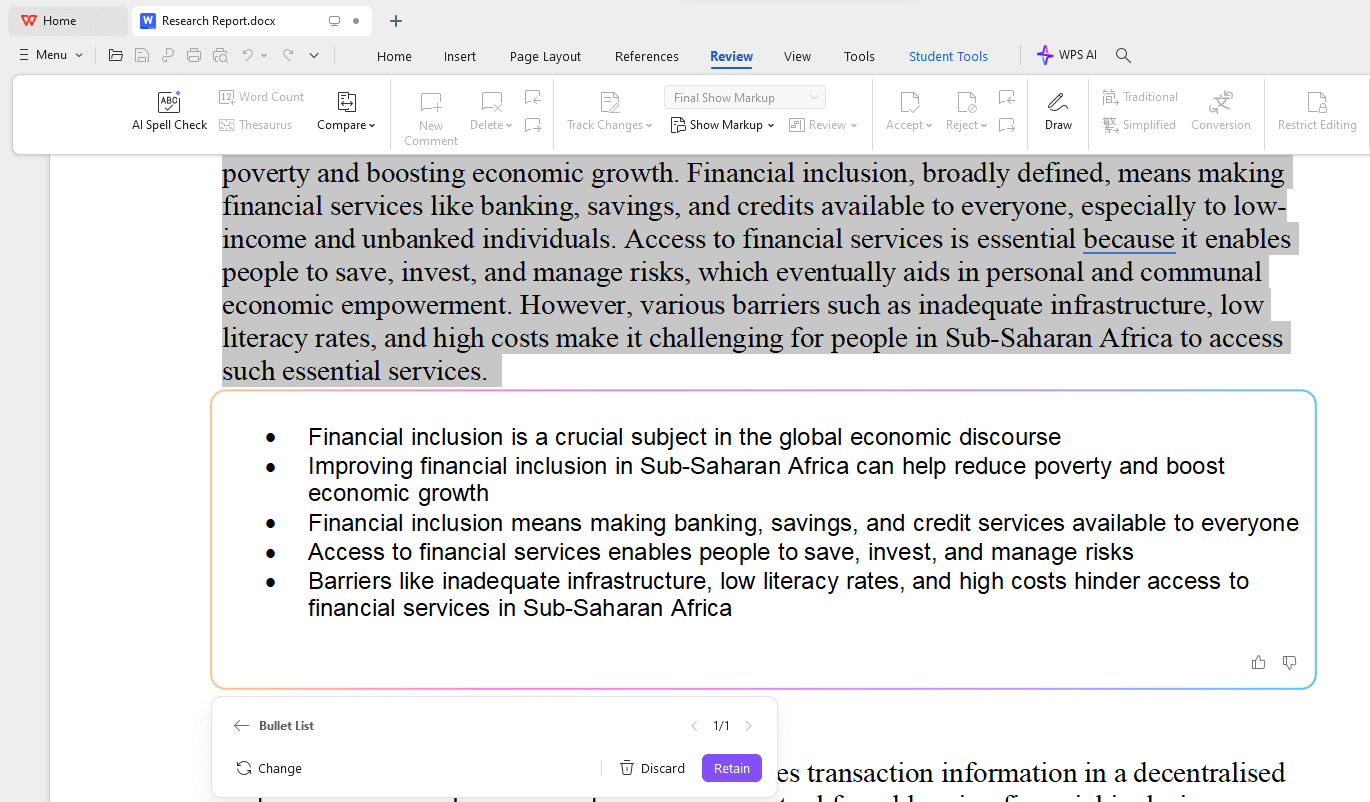
Task: Go to the previous comment
Action: click(533, 97)
